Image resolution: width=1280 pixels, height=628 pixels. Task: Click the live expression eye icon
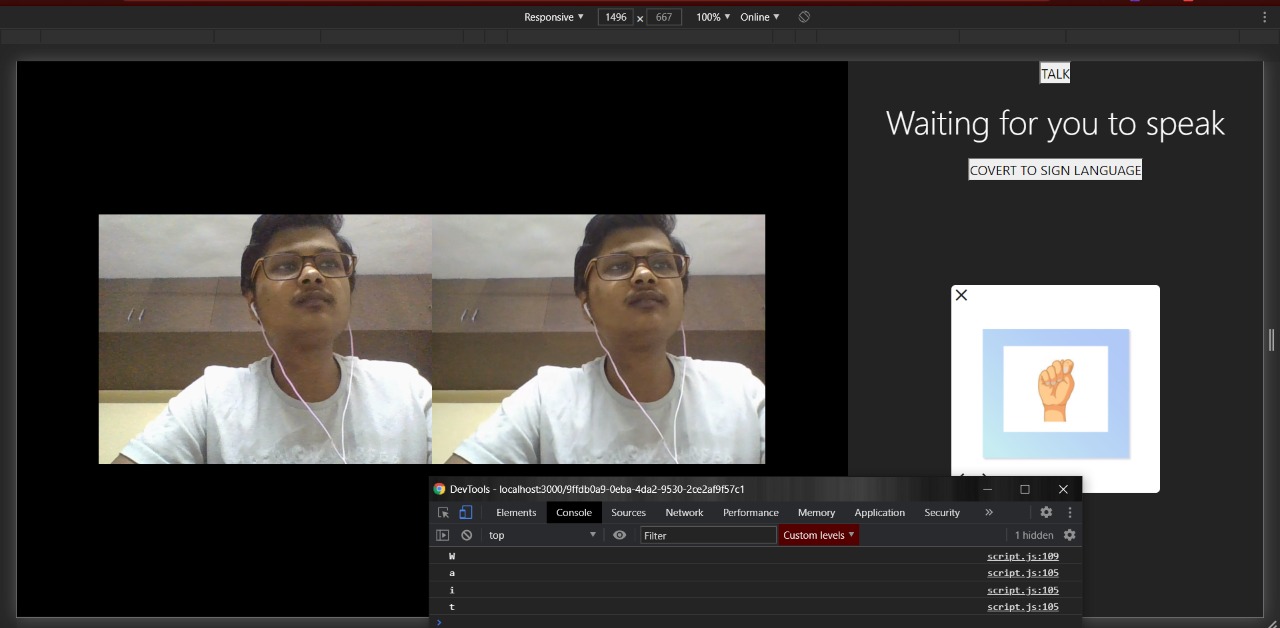(x=620, y=535)
